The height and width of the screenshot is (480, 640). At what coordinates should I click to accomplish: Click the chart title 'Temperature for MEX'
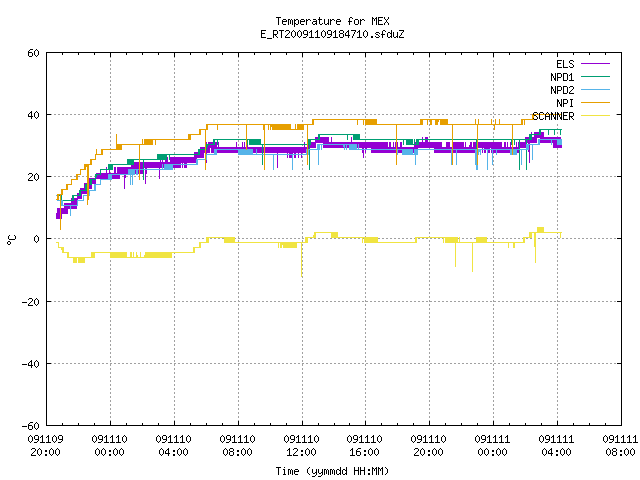(332, 21)
